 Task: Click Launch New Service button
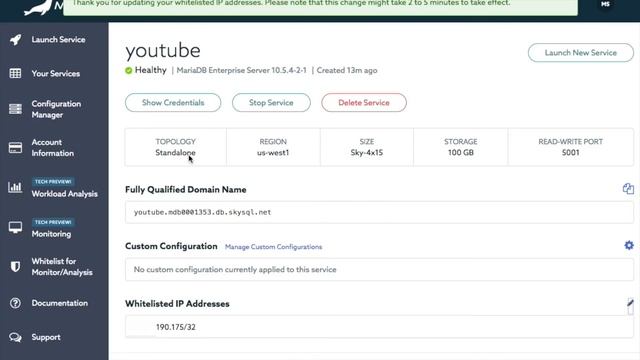click(x=580, y=53)
